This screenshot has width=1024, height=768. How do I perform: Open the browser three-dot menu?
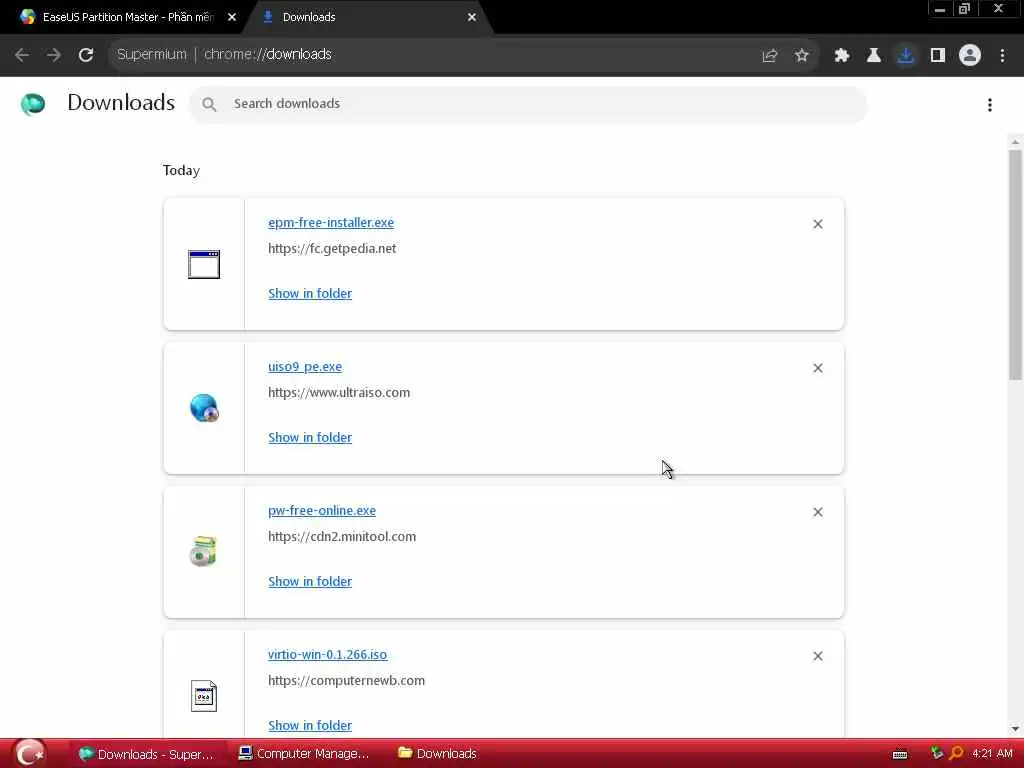[1002, 56]
